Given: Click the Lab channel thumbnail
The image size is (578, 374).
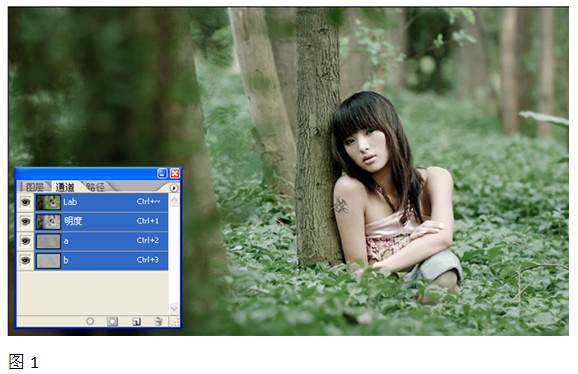Looking at the screenshot, I should coord(48,202).
